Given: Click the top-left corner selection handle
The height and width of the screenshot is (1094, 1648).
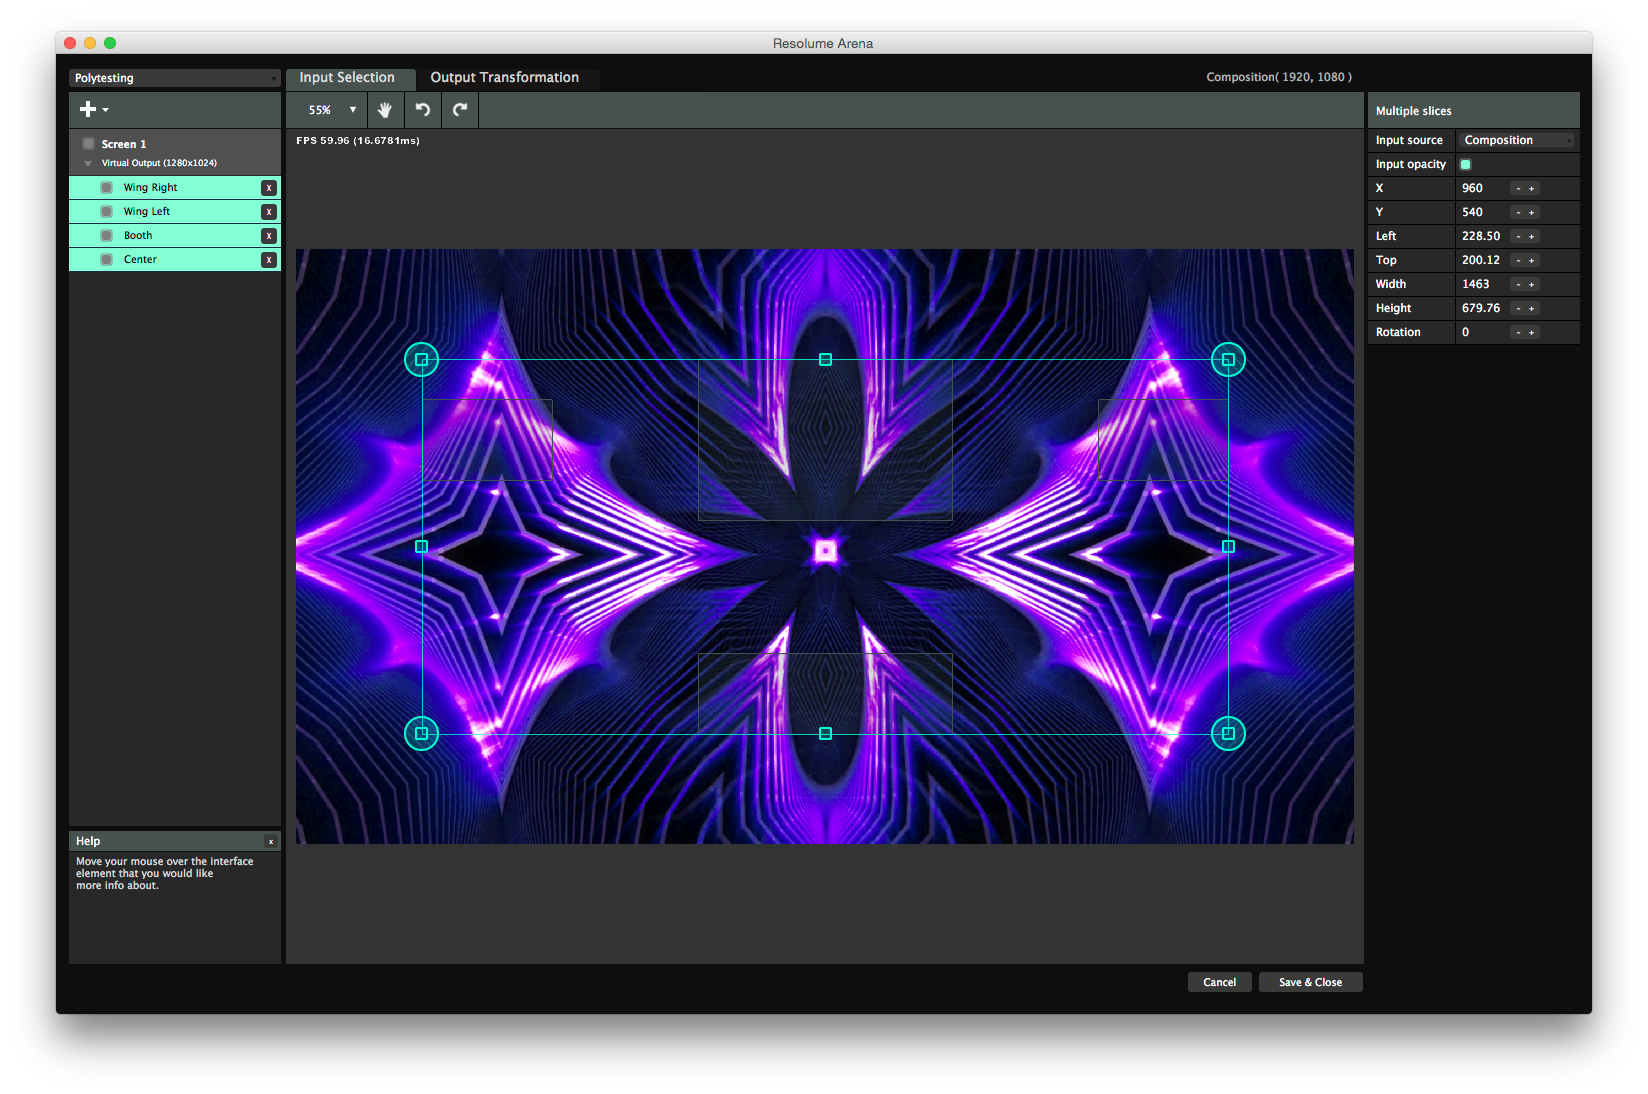Looking at the screenshot, I should 421,359.
